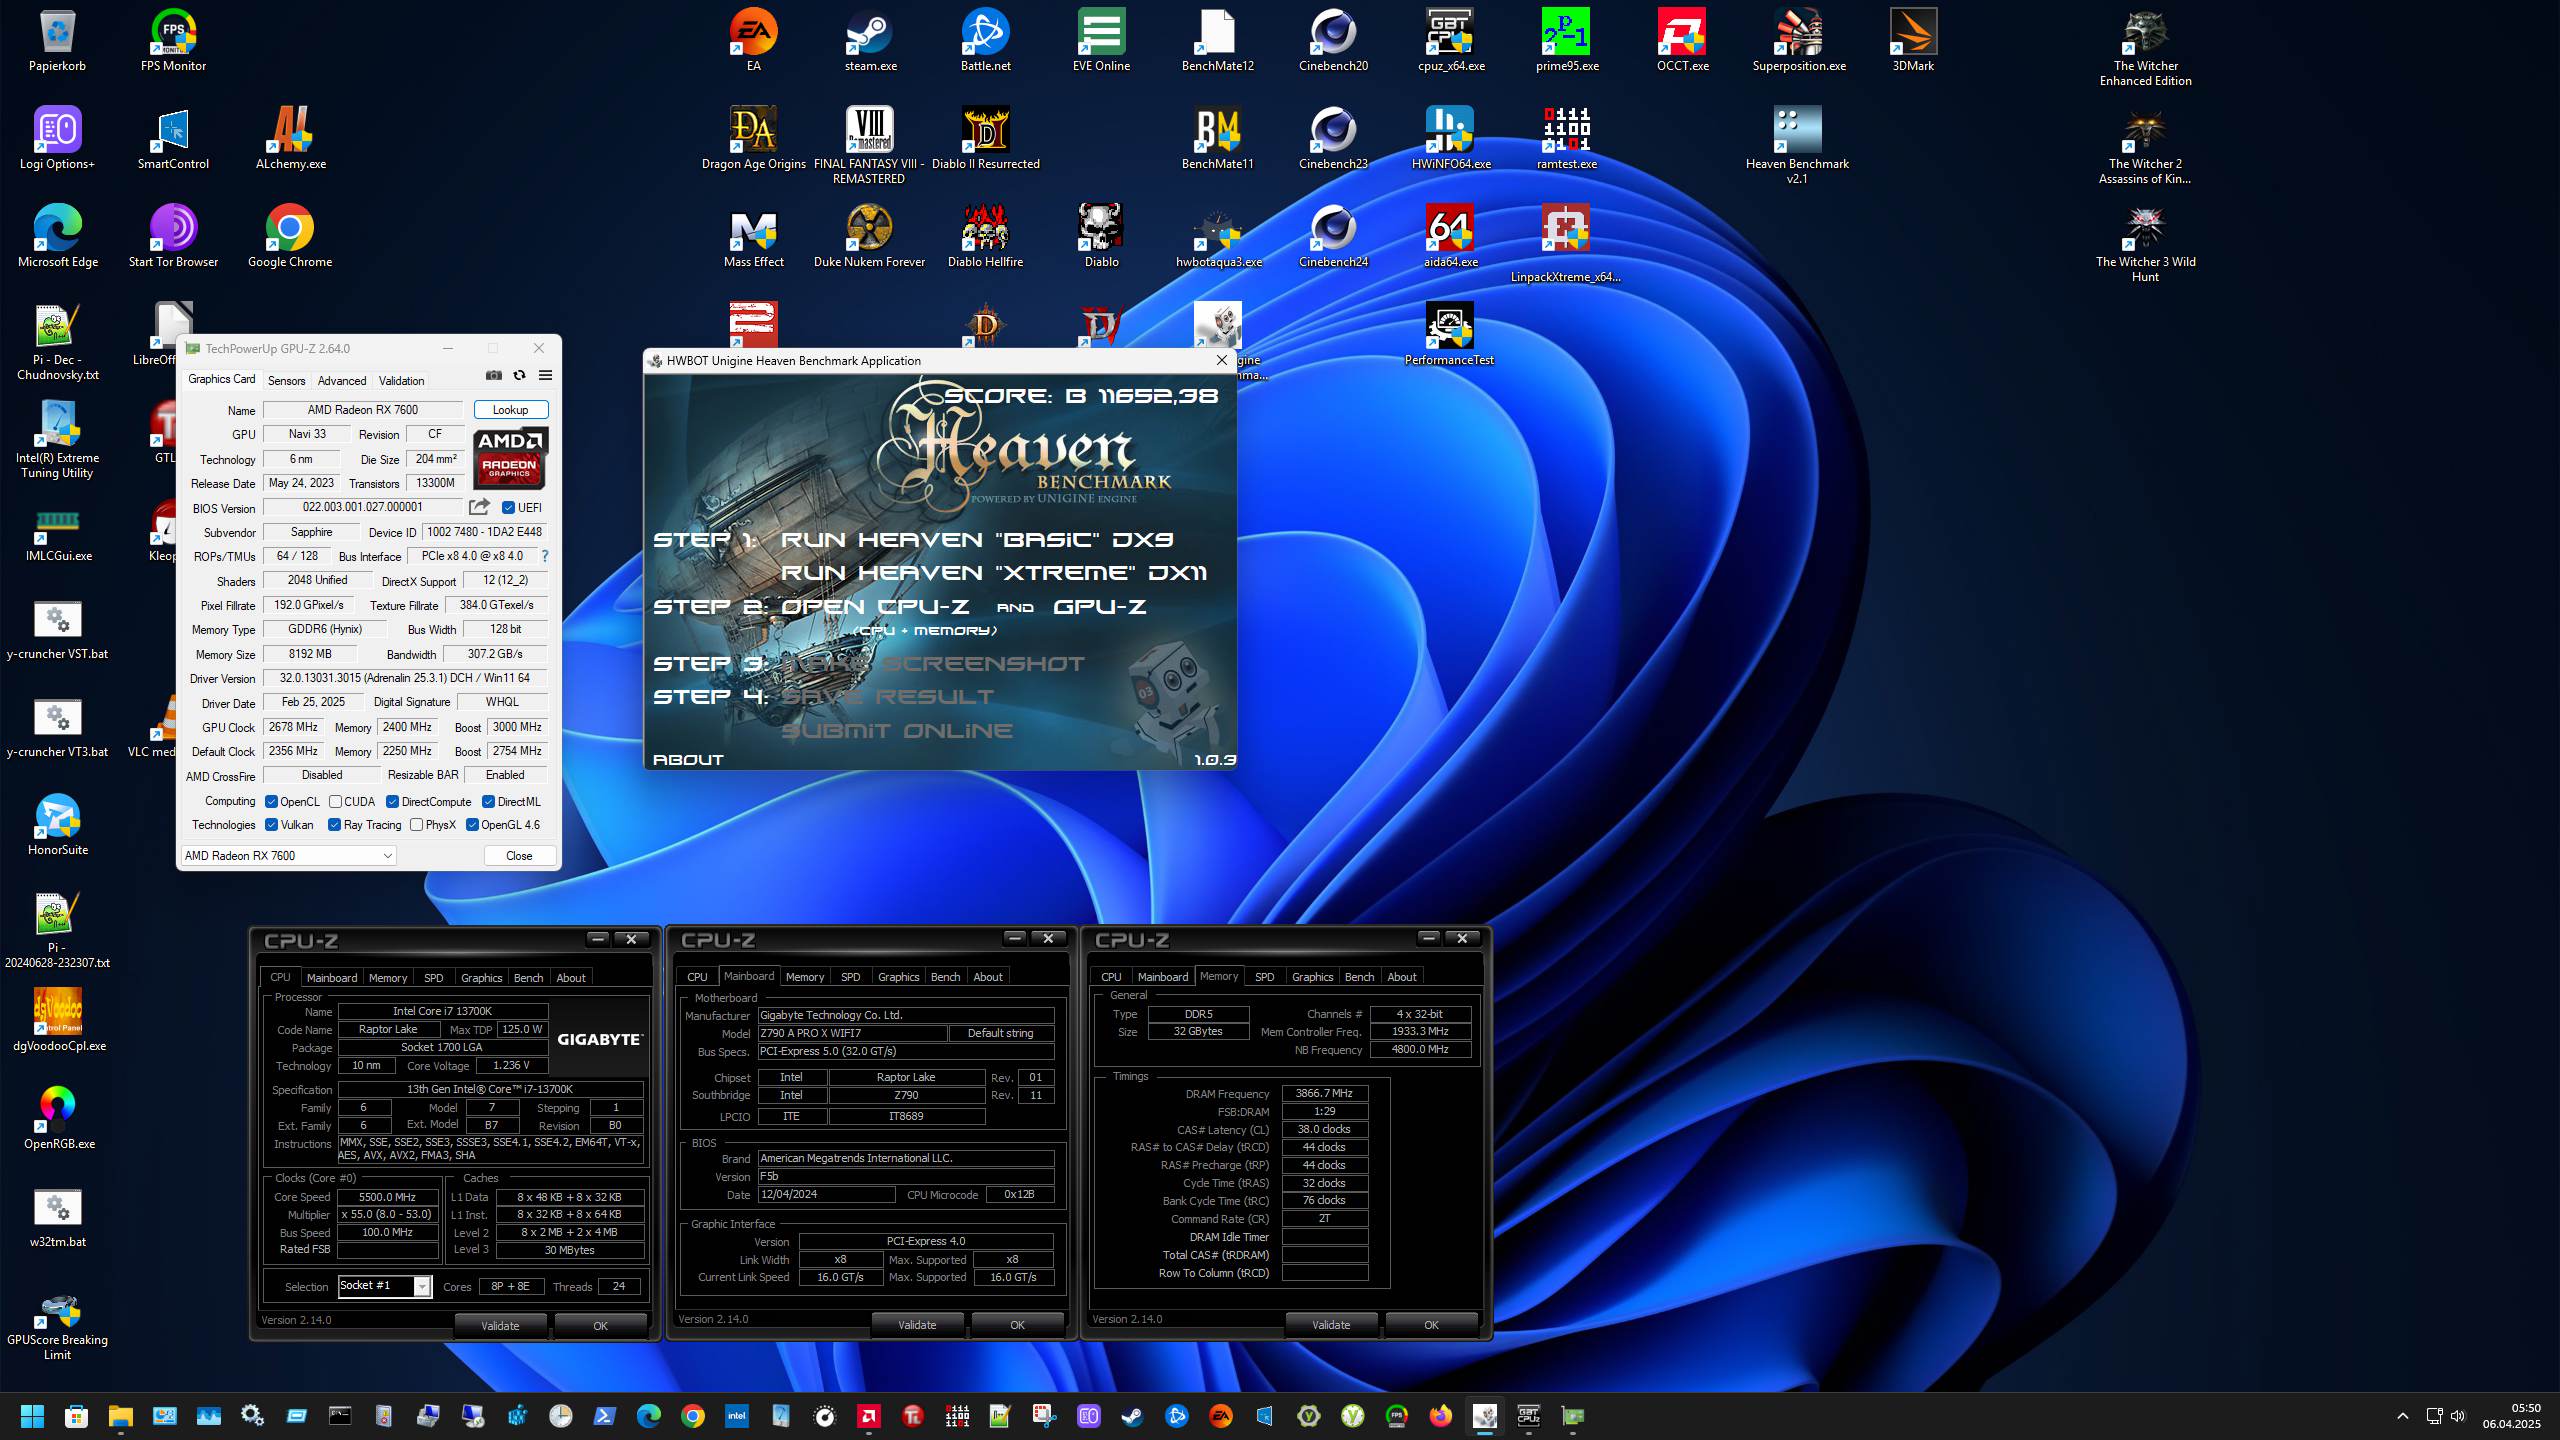Toggle the DirectCompute checkbox in GPU-Z
This screenshot has height=1440, width=2560.
[x=393, y=802]
